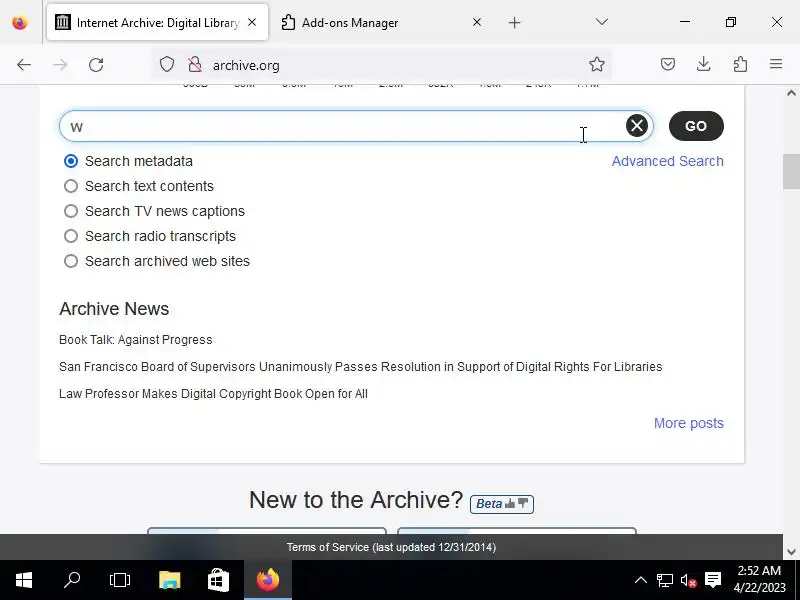The height and width of the screenshot is (600, 800).
Task: Click scrollbar up arrow
Action: tap(791, 93)
